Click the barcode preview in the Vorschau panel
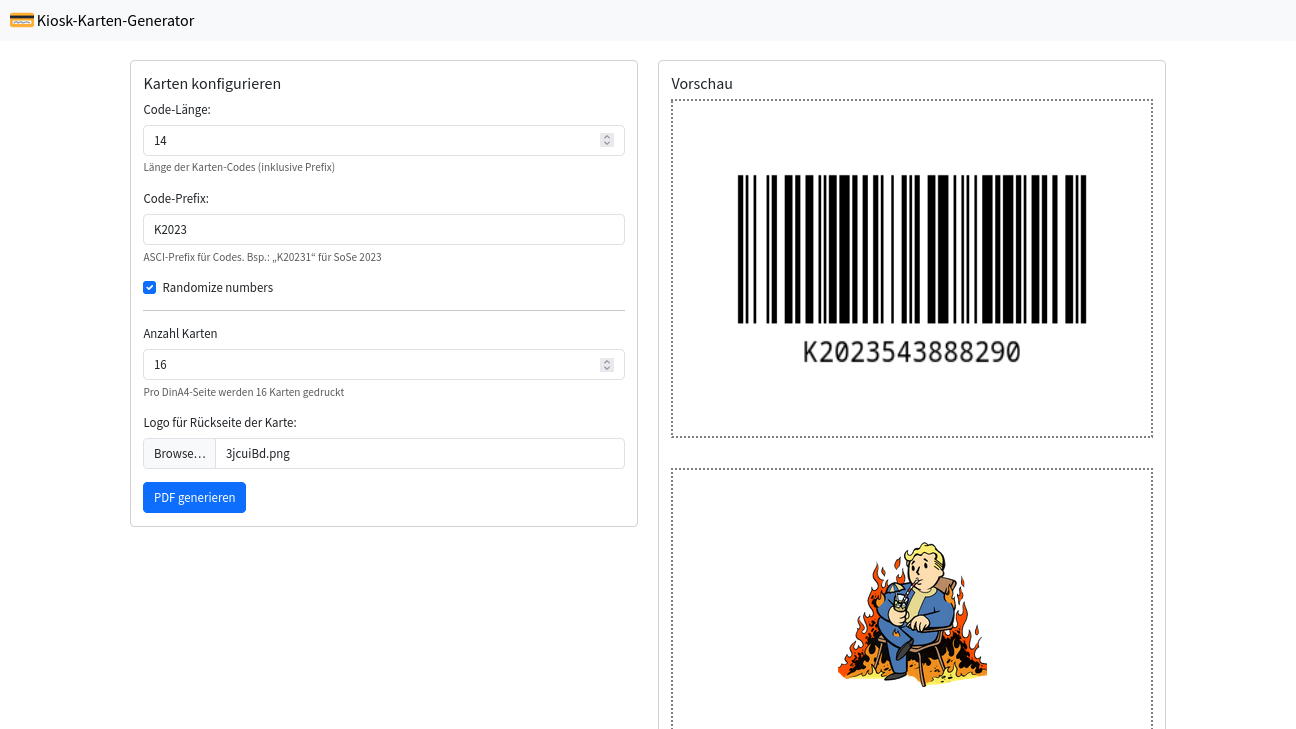 (x=911, y=248)
